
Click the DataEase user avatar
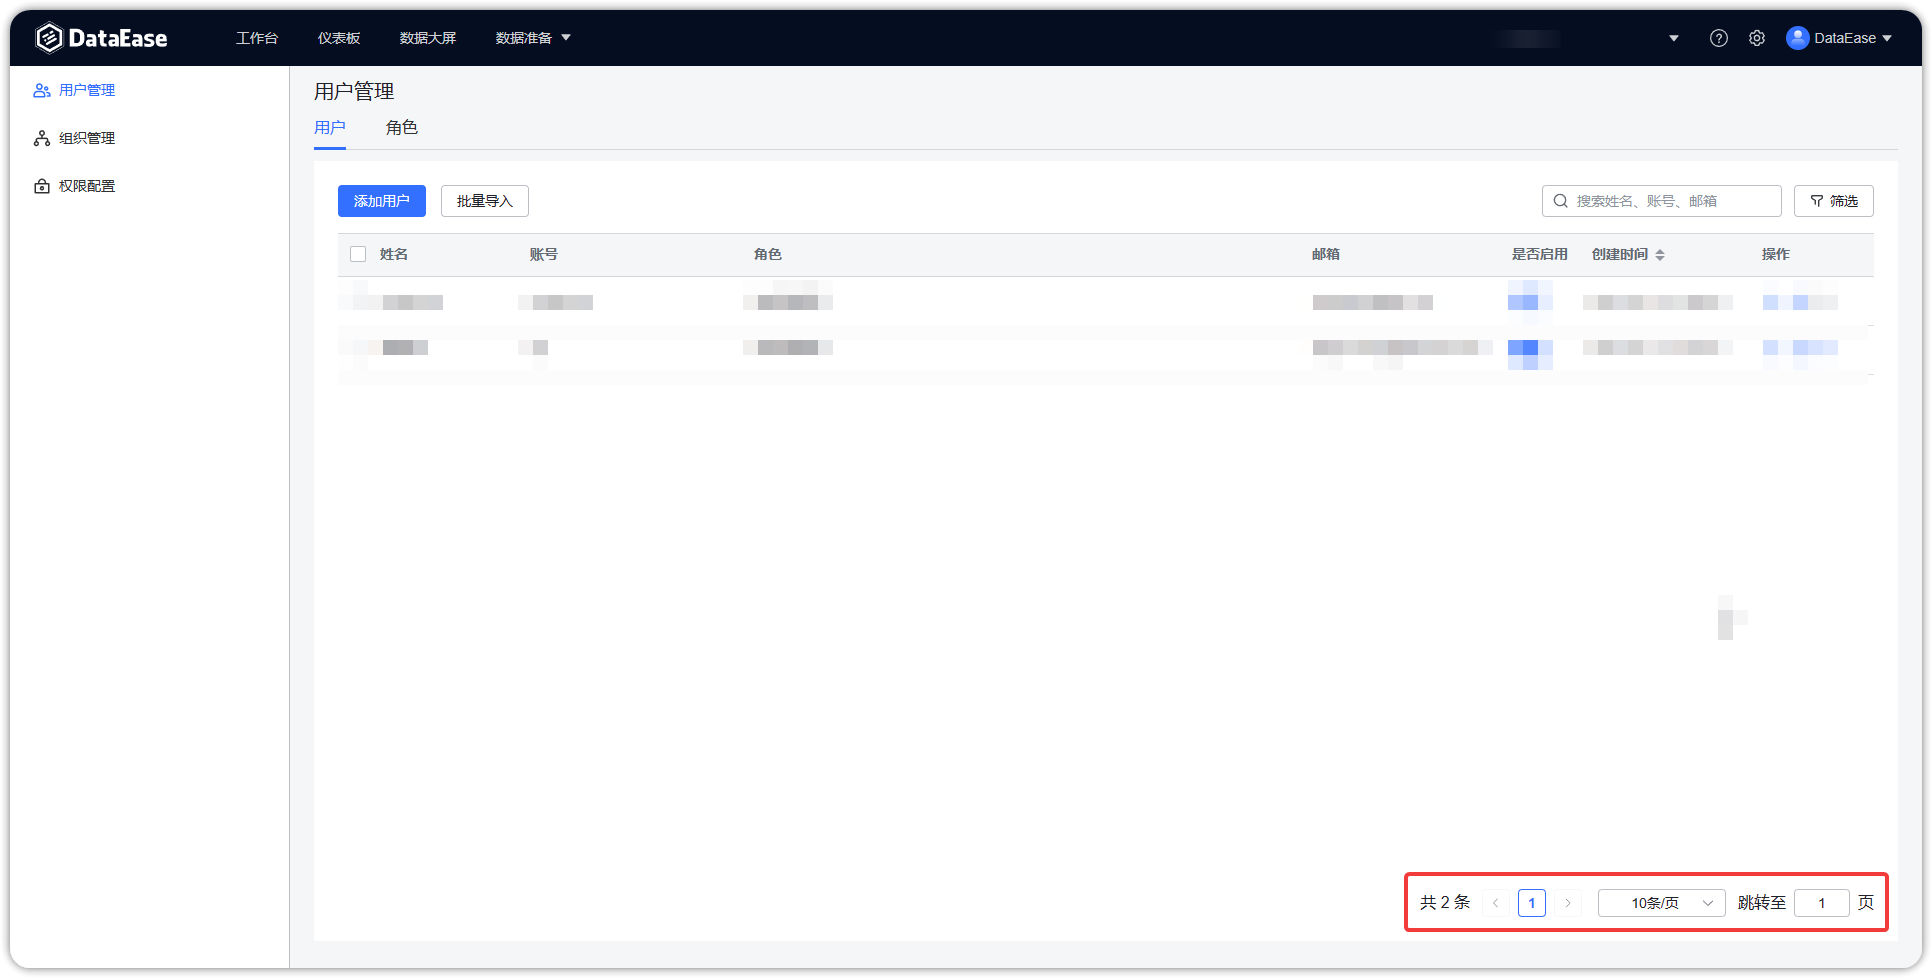click(x=1797, y=38)
